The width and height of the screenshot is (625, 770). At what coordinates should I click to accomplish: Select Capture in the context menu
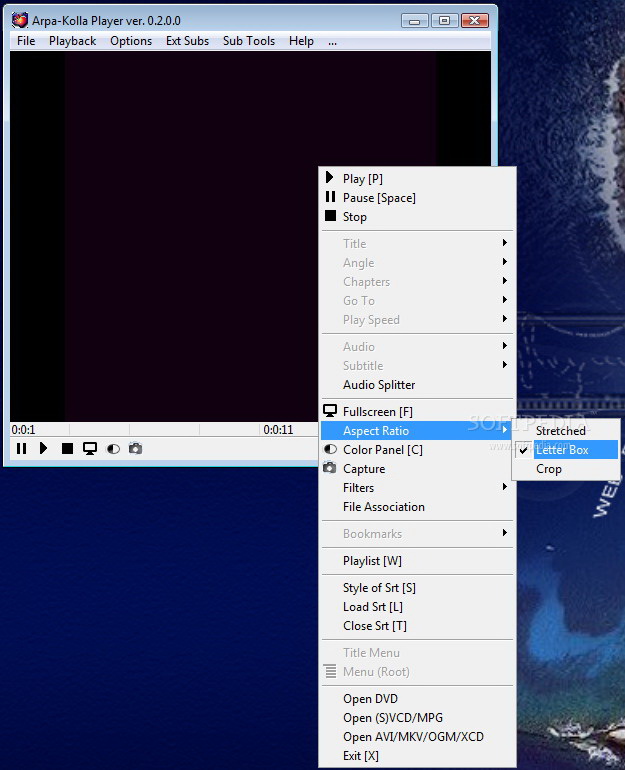[x=364, y=469]
